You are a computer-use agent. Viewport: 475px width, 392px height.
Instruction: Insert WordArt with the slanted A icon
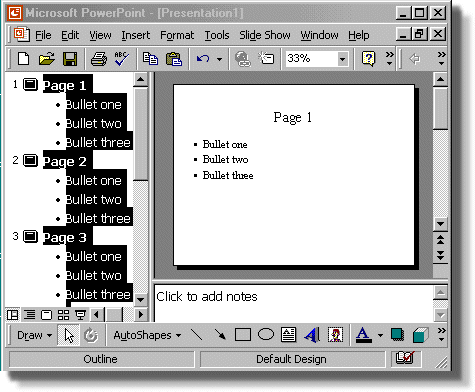click(x=312, y=335)
